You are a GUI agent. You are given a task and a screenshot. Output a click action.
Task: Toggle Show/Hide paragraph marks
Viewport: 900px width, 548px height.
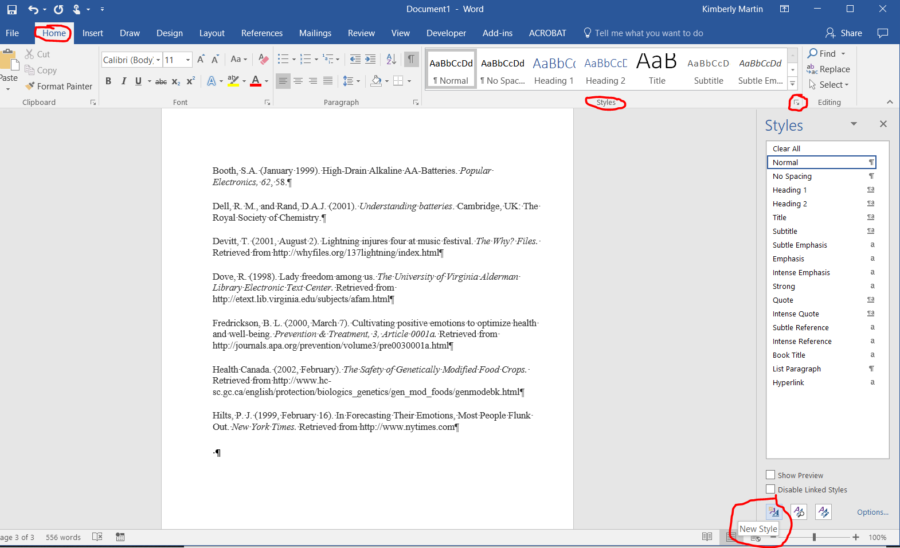tap(411, 59)
